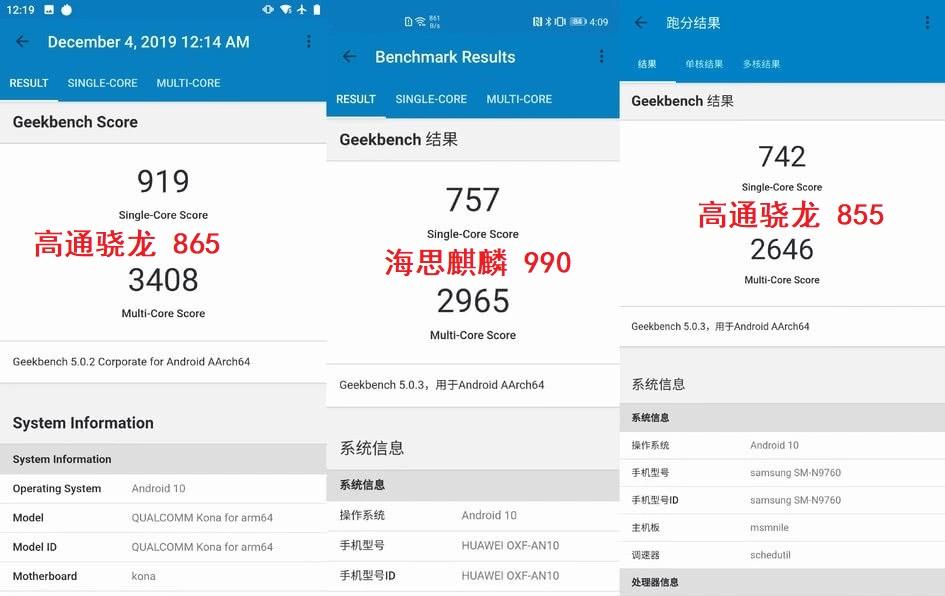Tap 手机型号 row showing samsung SM-N9760

(x=782, y=472)
